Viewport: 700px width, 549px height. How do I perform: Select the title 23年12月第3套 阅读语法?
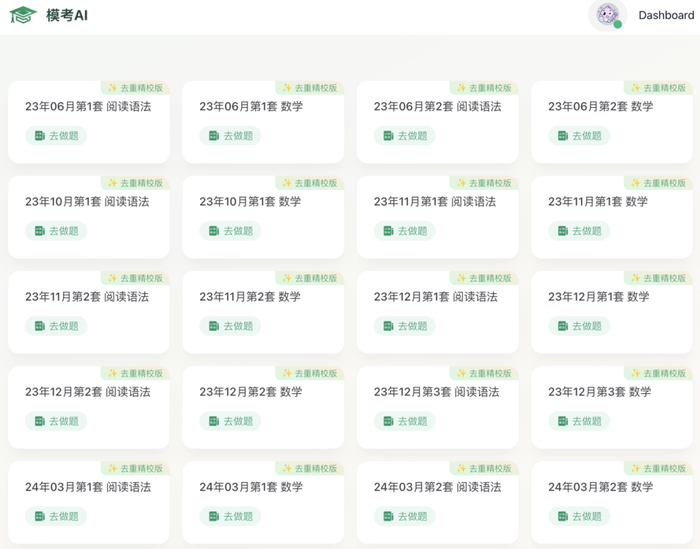437,391
